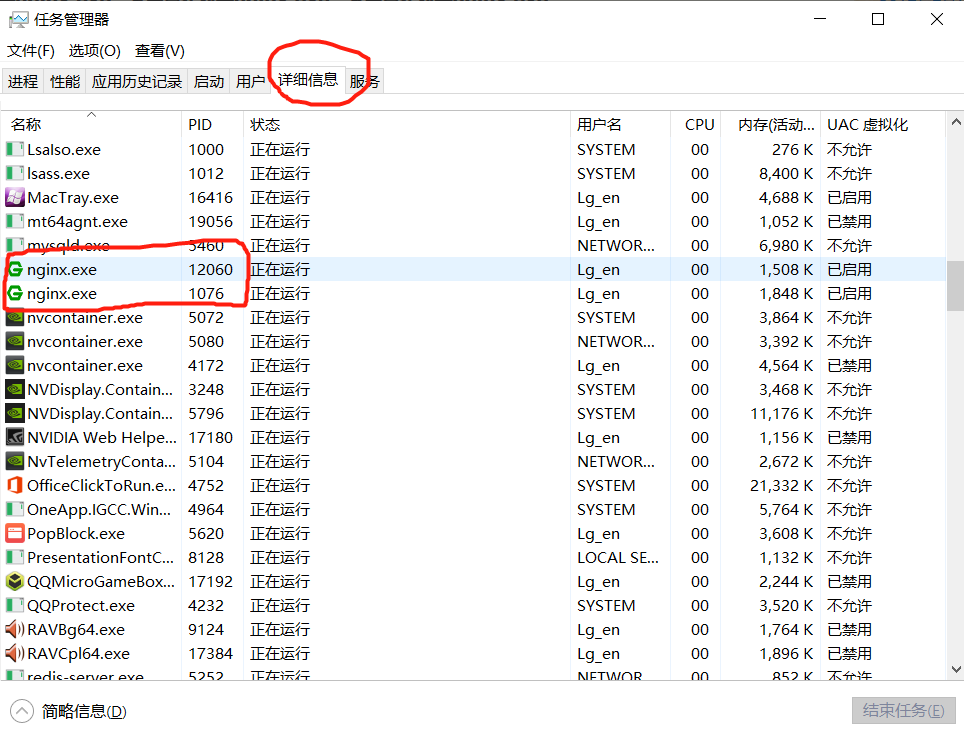Select the mysqld.exe process row
964x736 pixels.
click(x=473, y=245)
